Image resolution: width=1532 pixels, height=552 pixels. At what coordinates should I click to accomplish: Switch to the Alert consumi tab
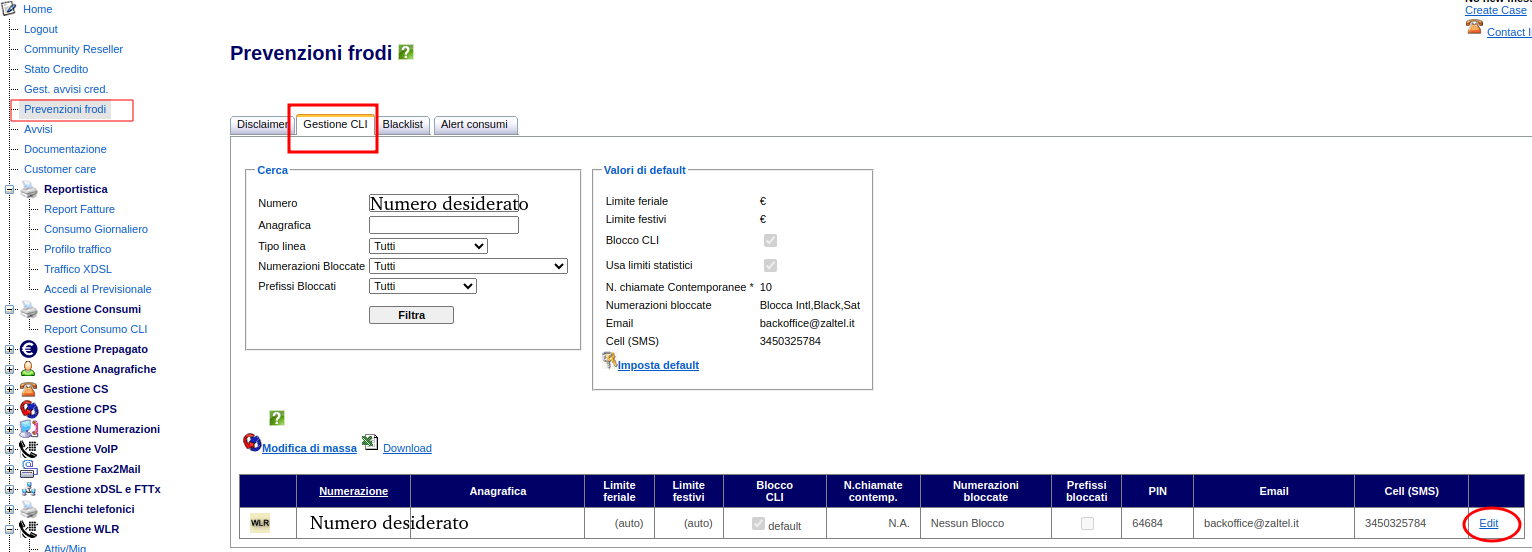pos(475,125)
